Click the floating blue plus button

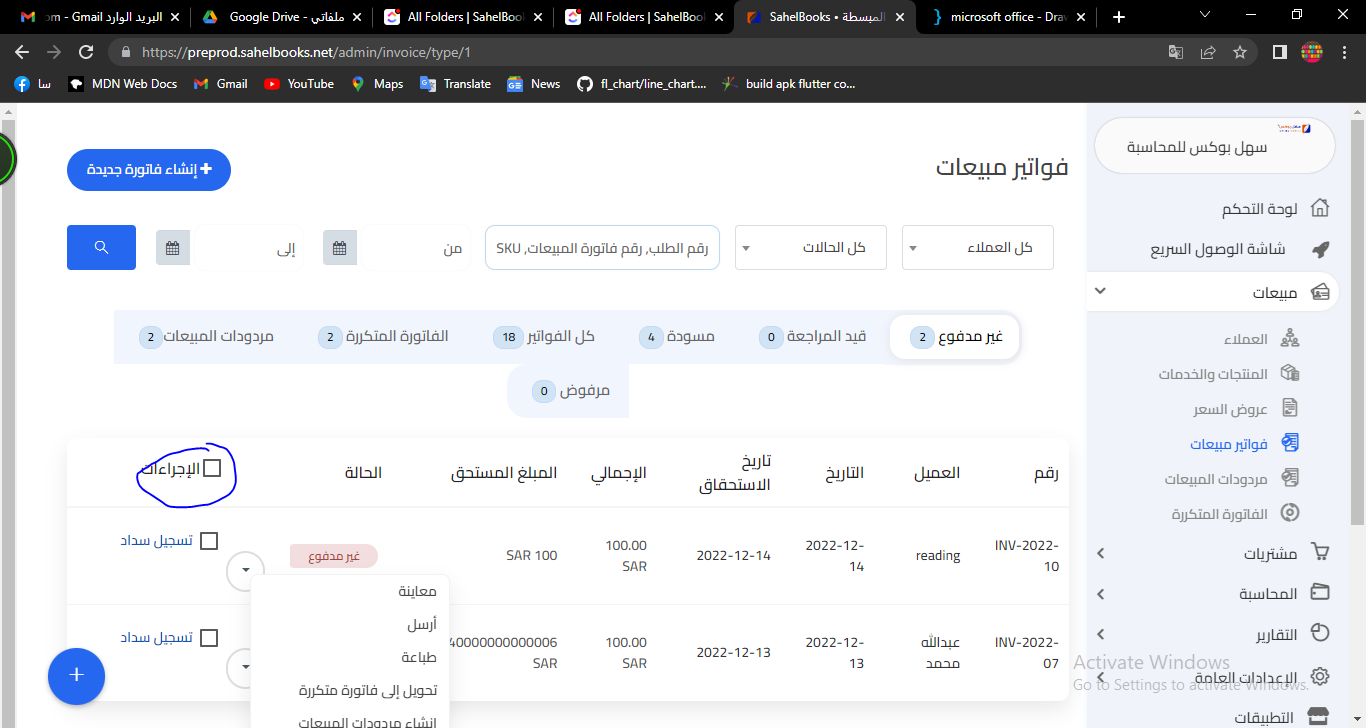(76, 676)
